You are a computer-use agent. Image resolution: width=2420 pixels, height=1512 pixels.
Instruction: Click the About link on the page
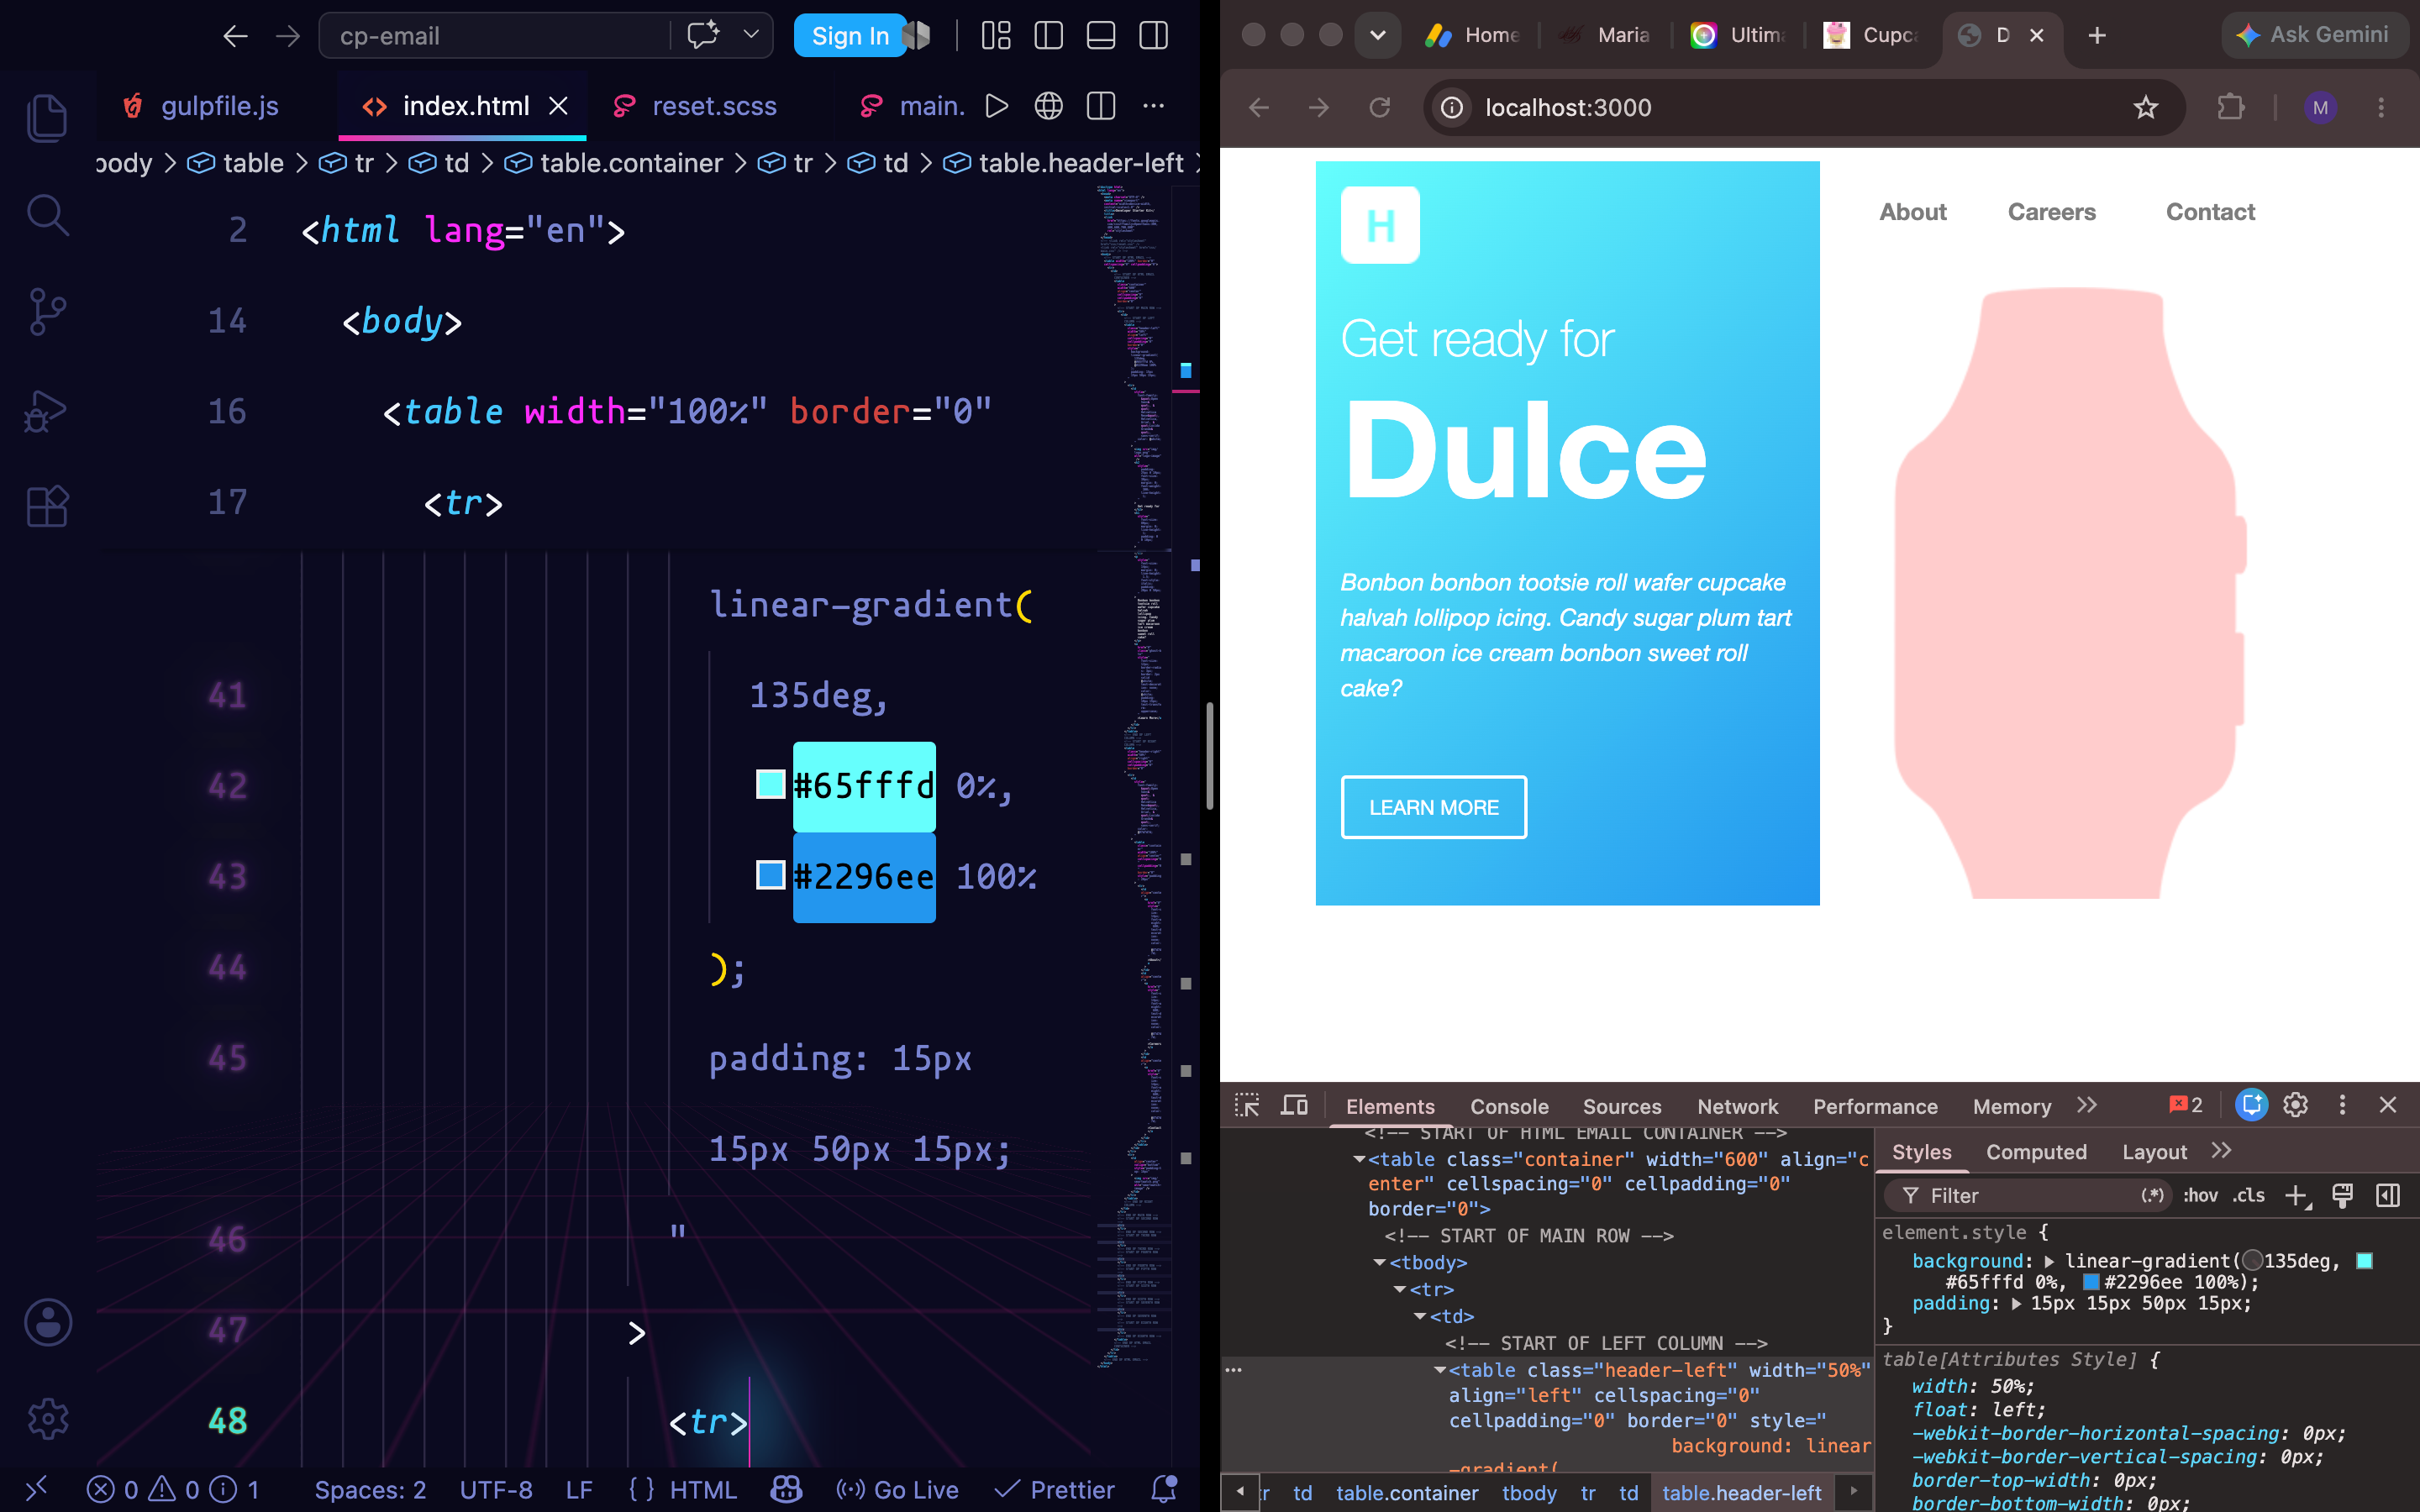click(1912, 212)
